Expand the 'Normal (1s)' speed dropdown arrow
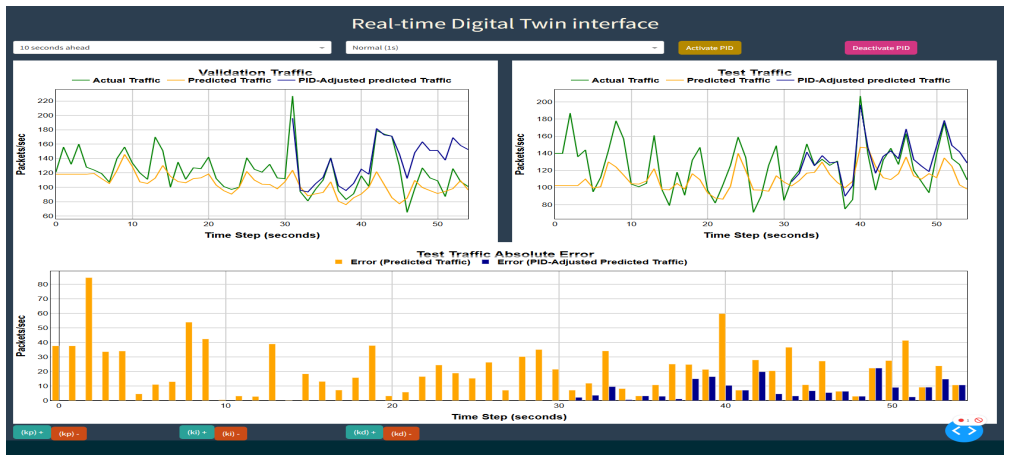 coord(654,48)
